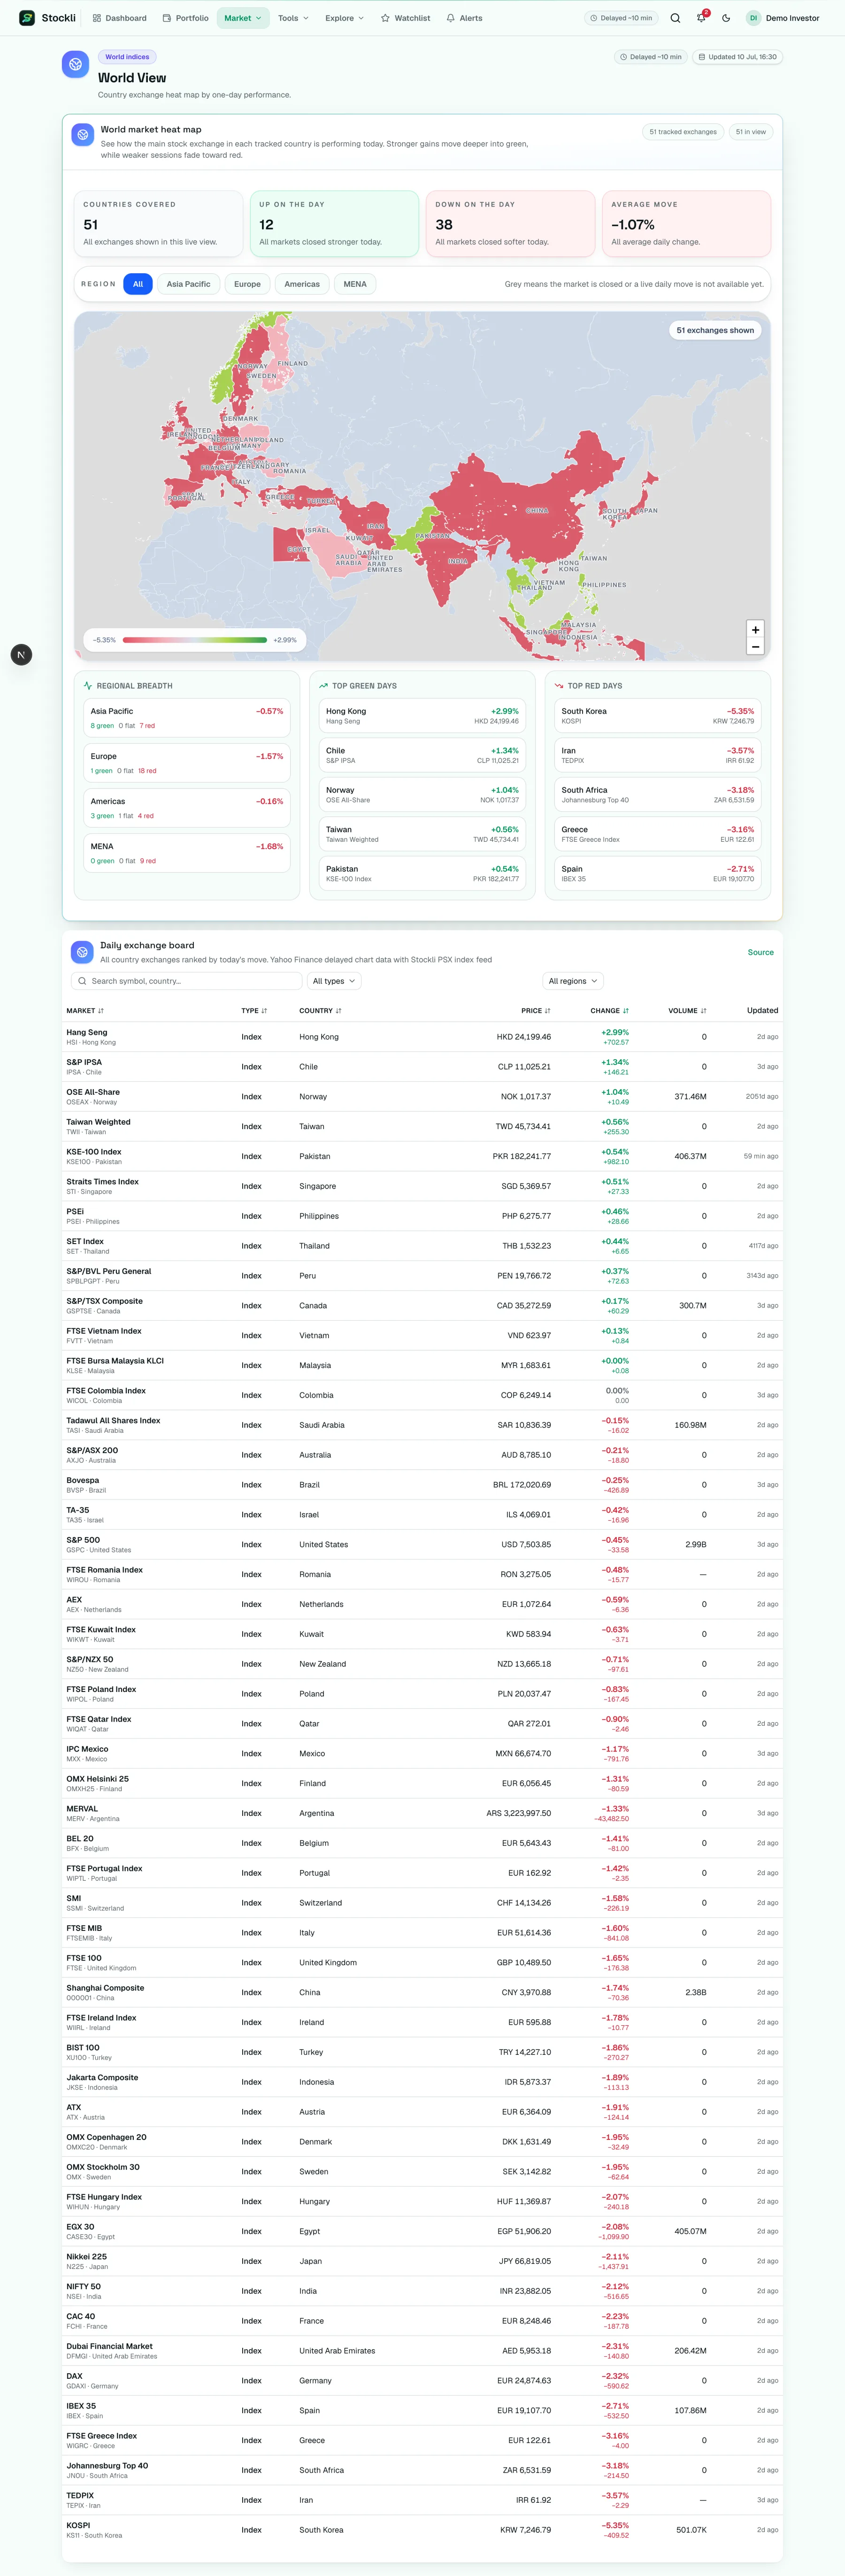Viewport: 845px width, 2576px height.
Task: Open the FTSE 100 table row
Action: (x=422, y=1962)
